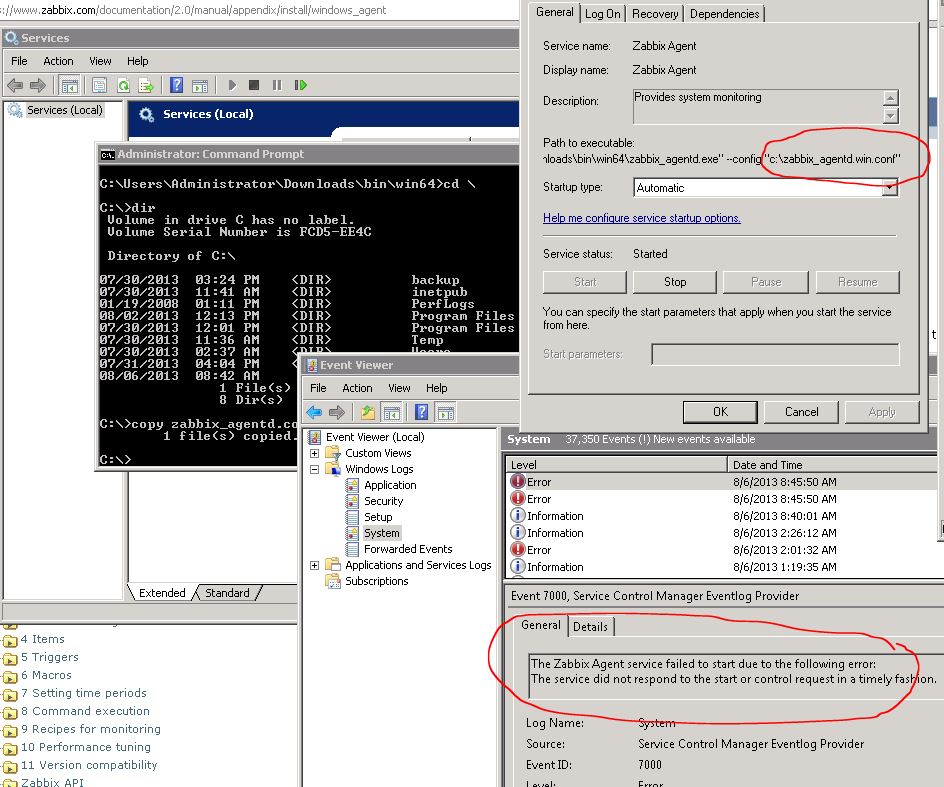
Task: Open File menu in Services window
Action: 19,61
